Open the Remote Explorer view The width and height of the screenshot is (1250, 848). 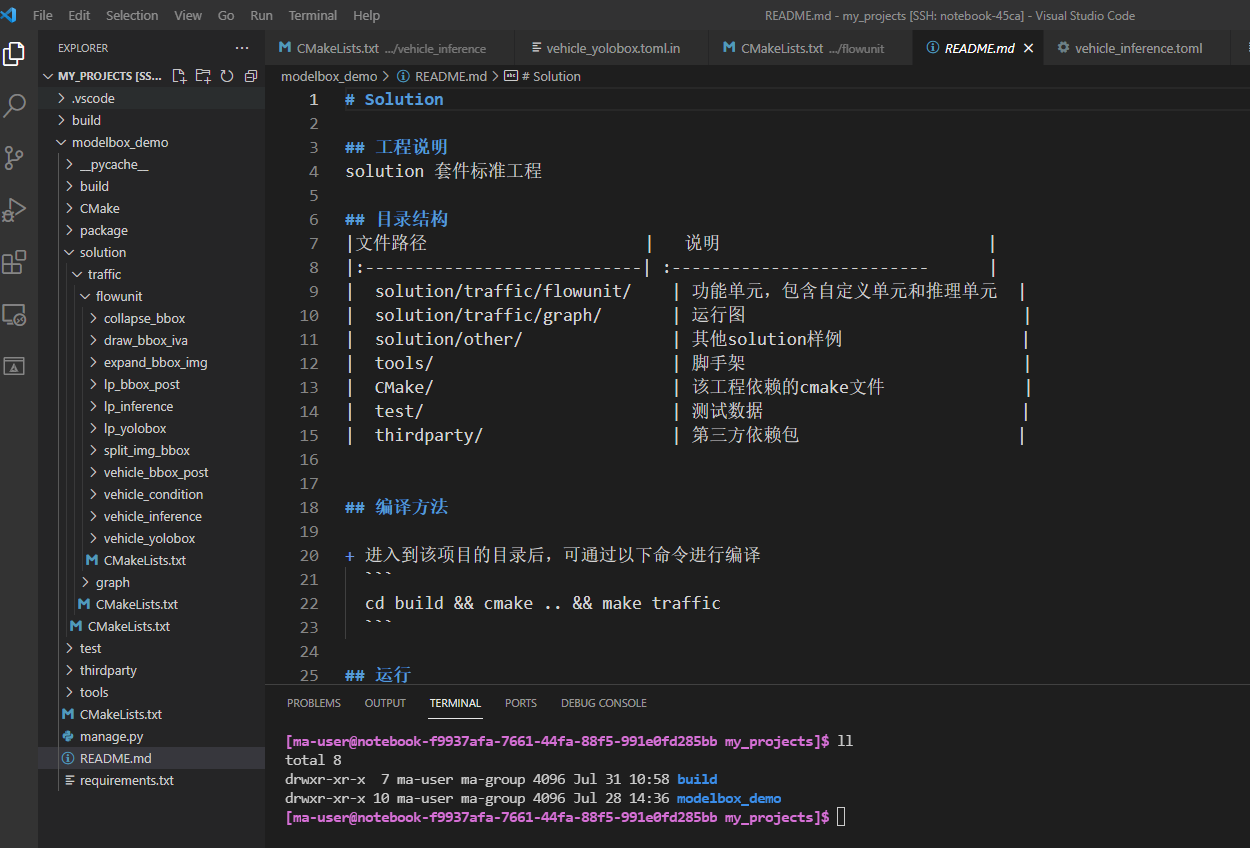tap(15, 315)
